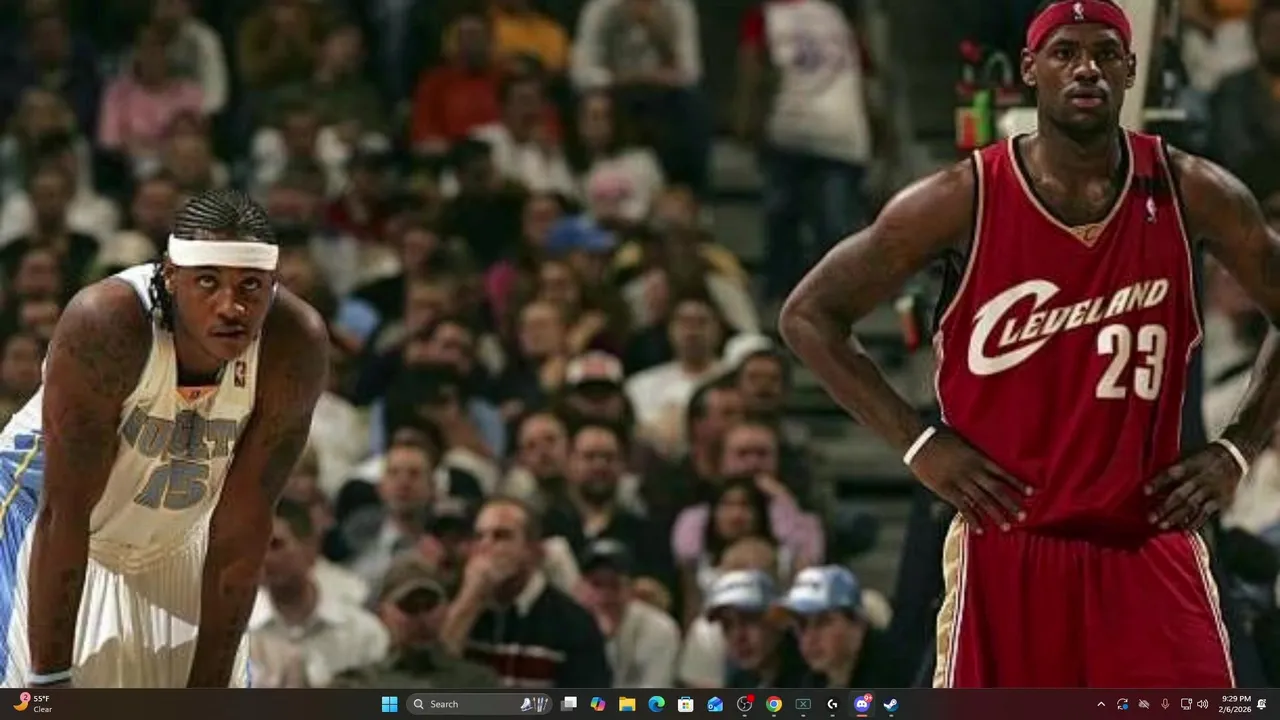Screen dimensions: 1280x720
Task: Open Steam from taskbar
Action: 891,704
